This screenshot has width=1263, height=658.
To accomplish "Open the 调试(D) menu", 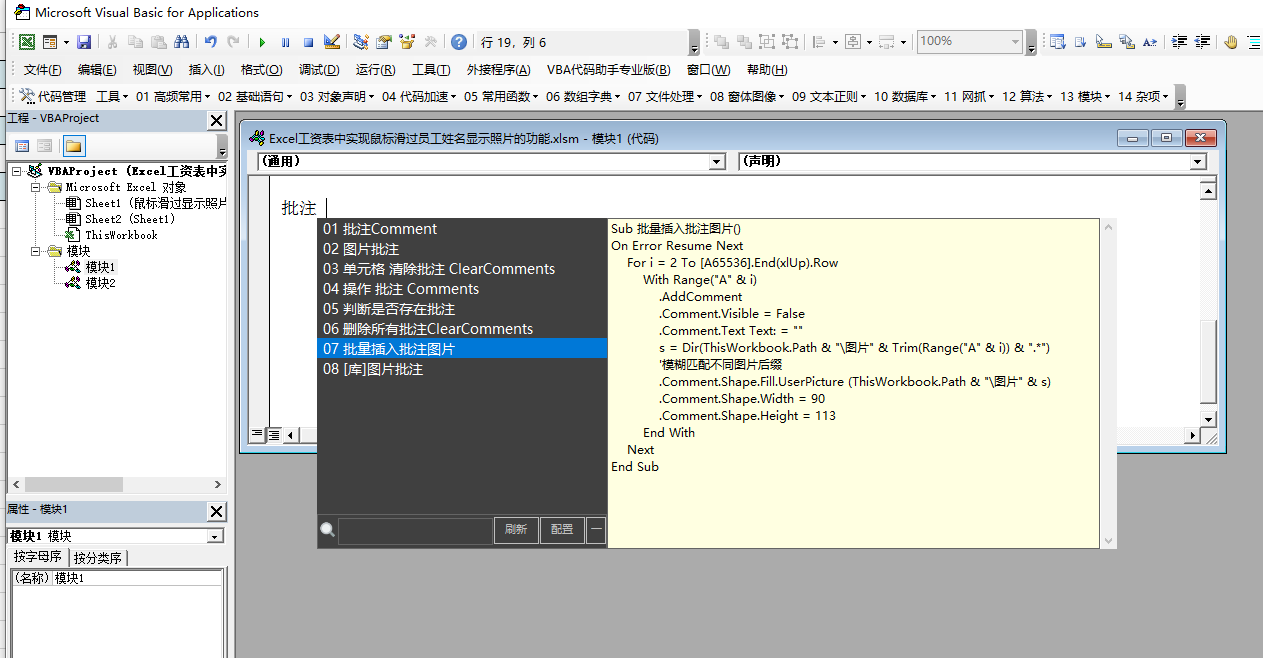I will [x=318, y=70].
